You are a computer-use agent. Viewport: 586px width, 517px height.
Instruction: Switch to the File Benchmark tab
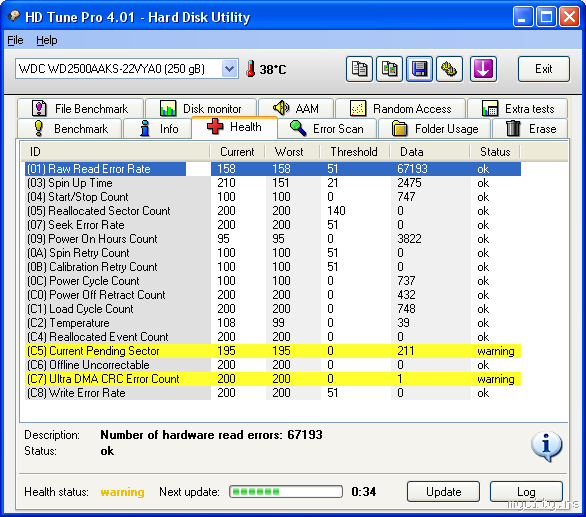click(80, 108)
